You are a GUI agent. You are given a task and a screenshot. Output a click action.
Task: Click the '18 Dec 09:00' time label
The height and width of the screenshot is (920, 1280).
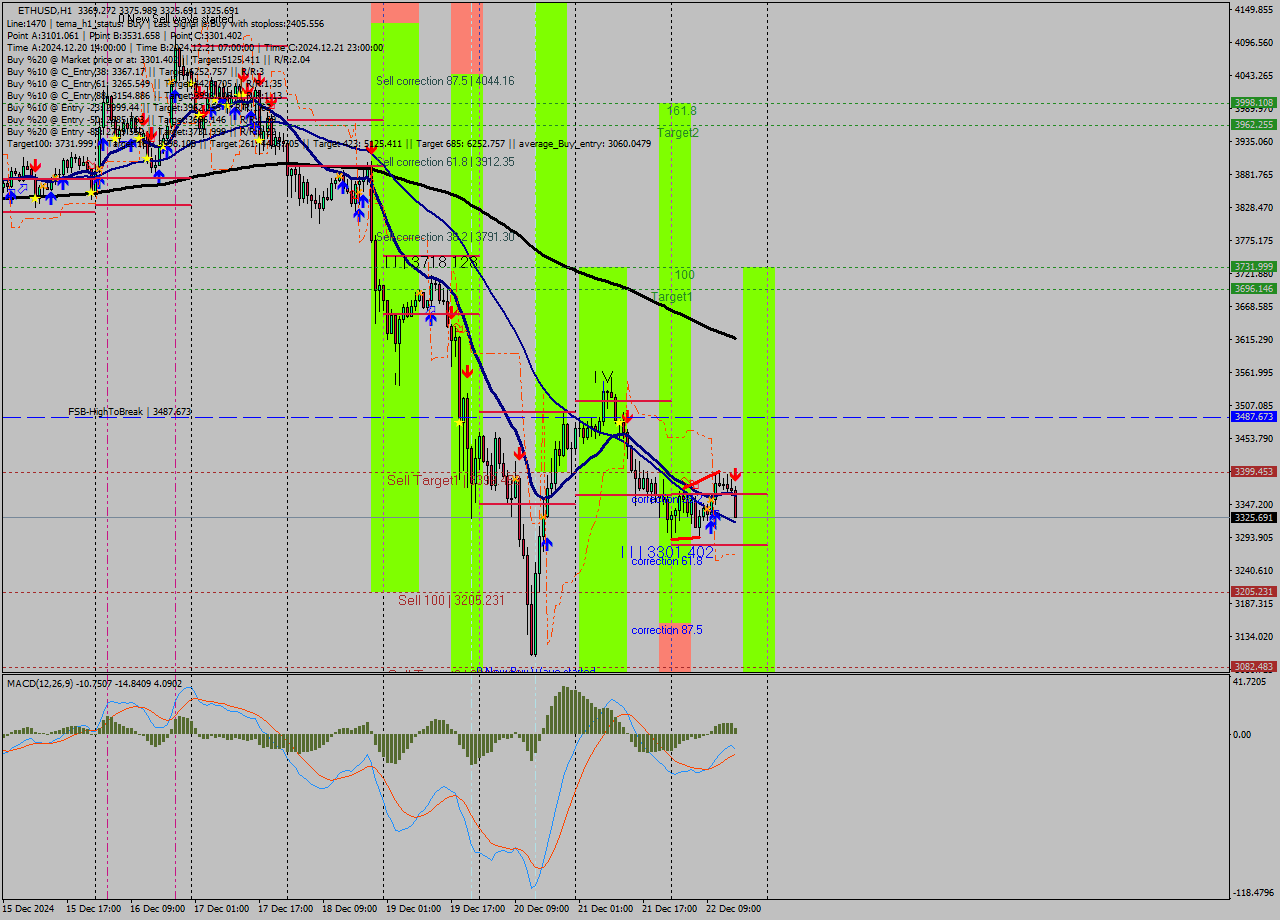tap(350, 909)
